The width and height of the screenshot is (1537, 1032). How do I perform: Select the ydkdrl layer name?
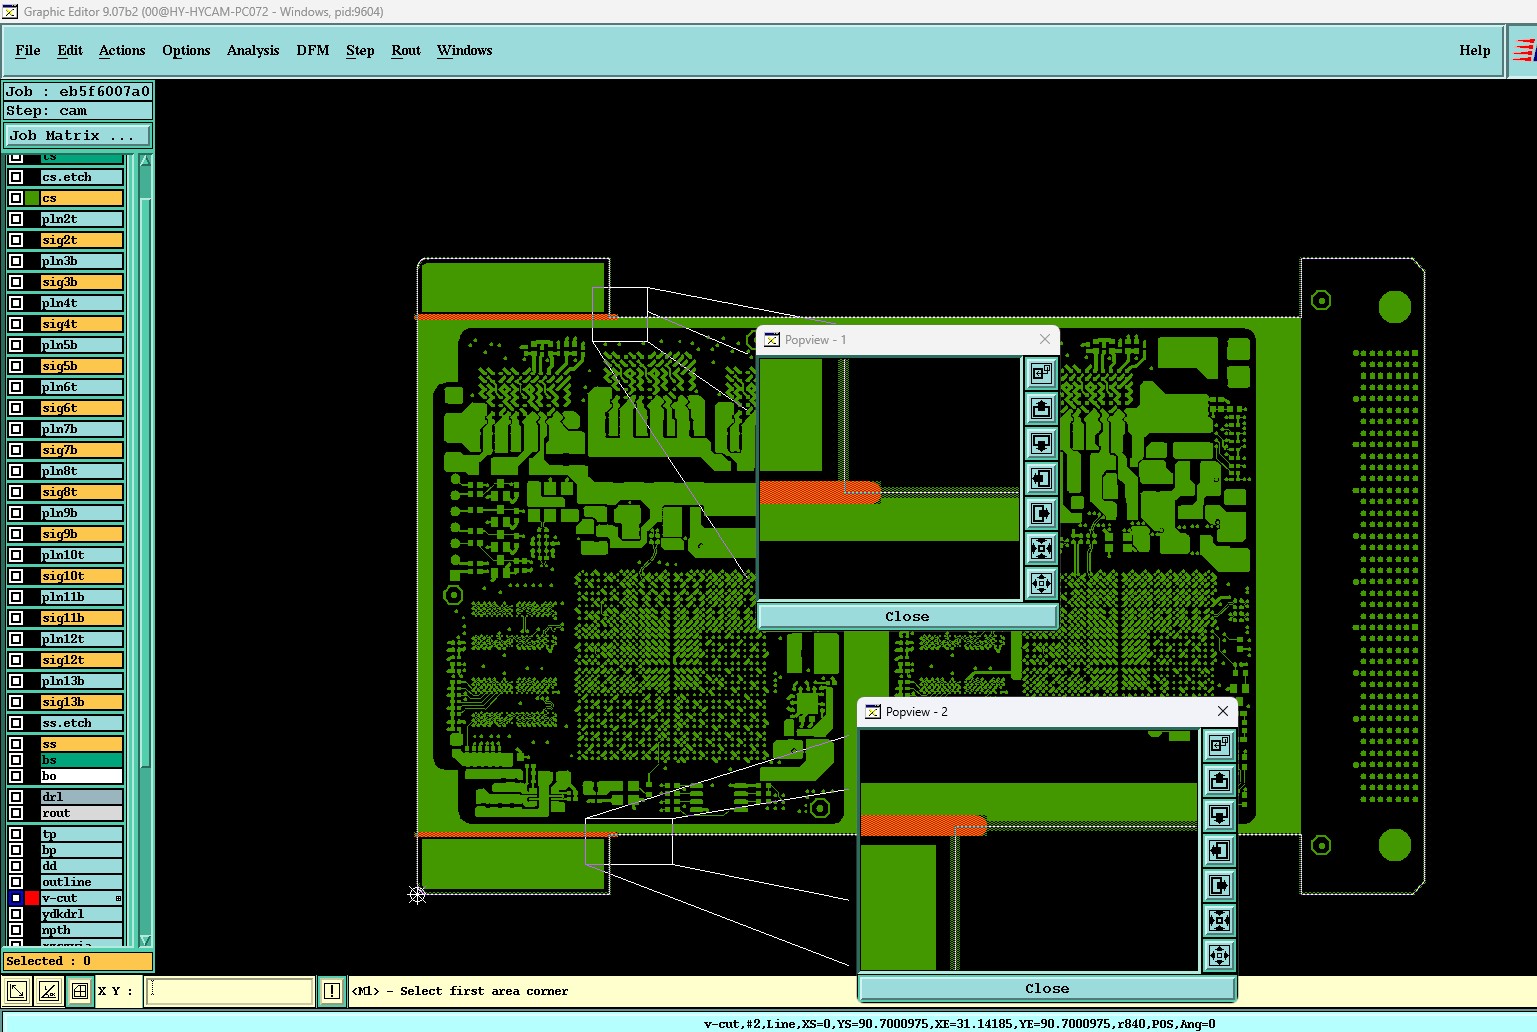[81, 914]
